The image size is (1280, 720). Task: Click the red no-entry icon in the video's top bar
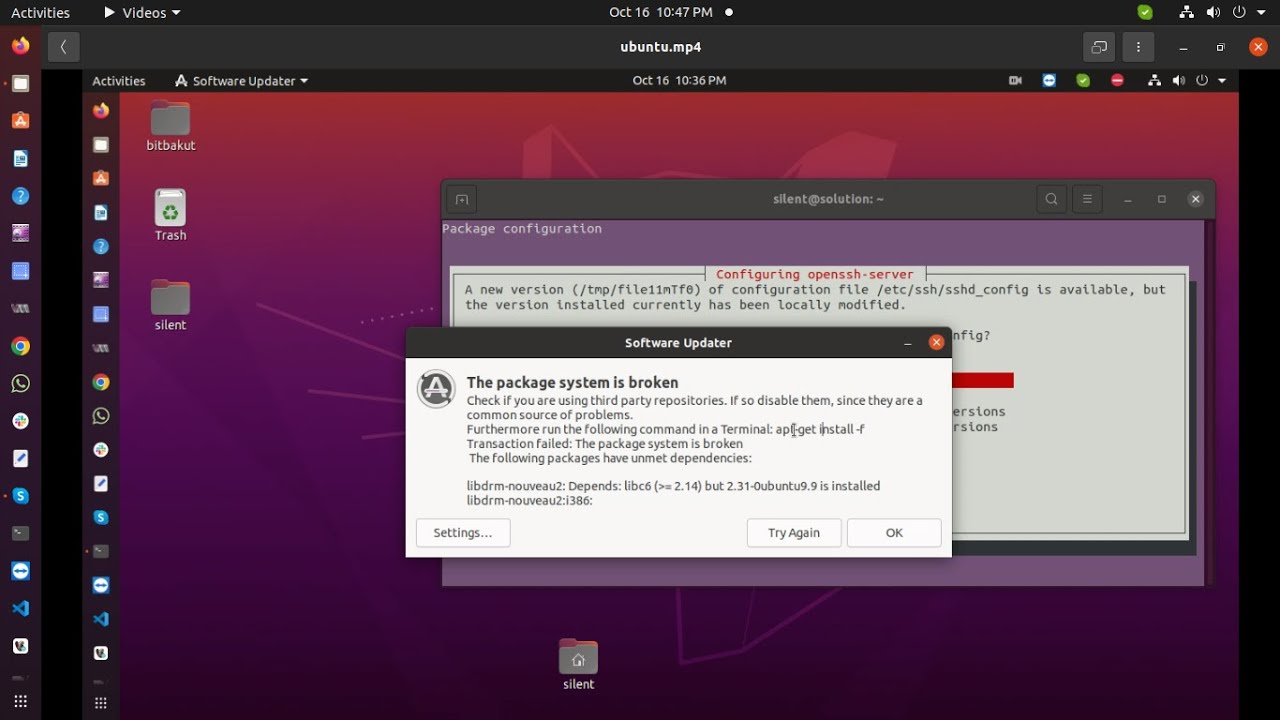(1117, 81)
